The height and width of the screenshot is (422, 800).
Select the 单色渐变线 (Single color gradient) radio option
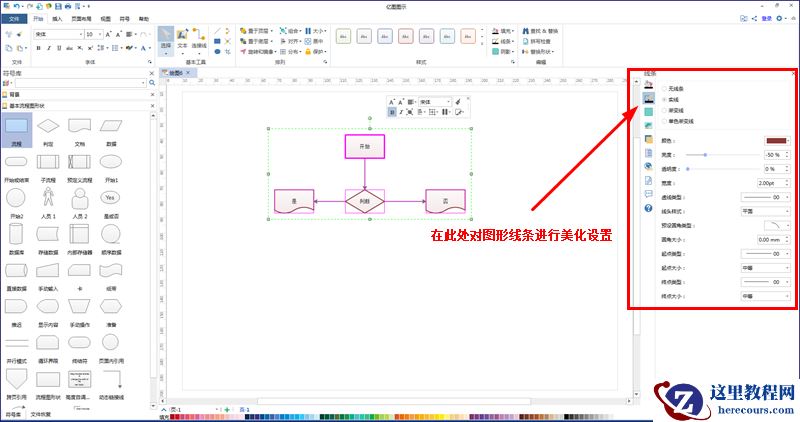(x=664, y=121)
